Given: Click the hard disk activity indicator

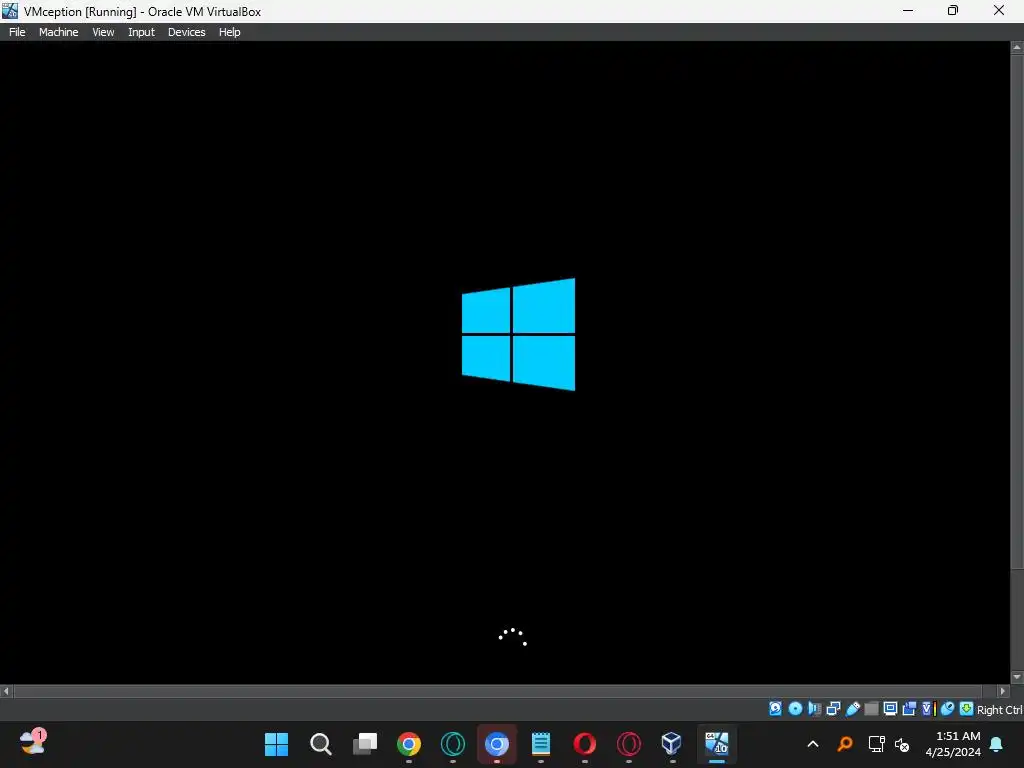Looking at the screenshot, I should pos(775,709).
